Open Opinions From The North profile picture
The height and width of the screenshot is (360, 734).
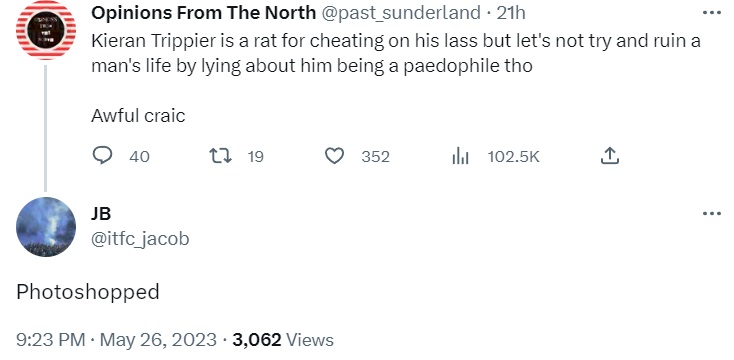click(46, 30)
